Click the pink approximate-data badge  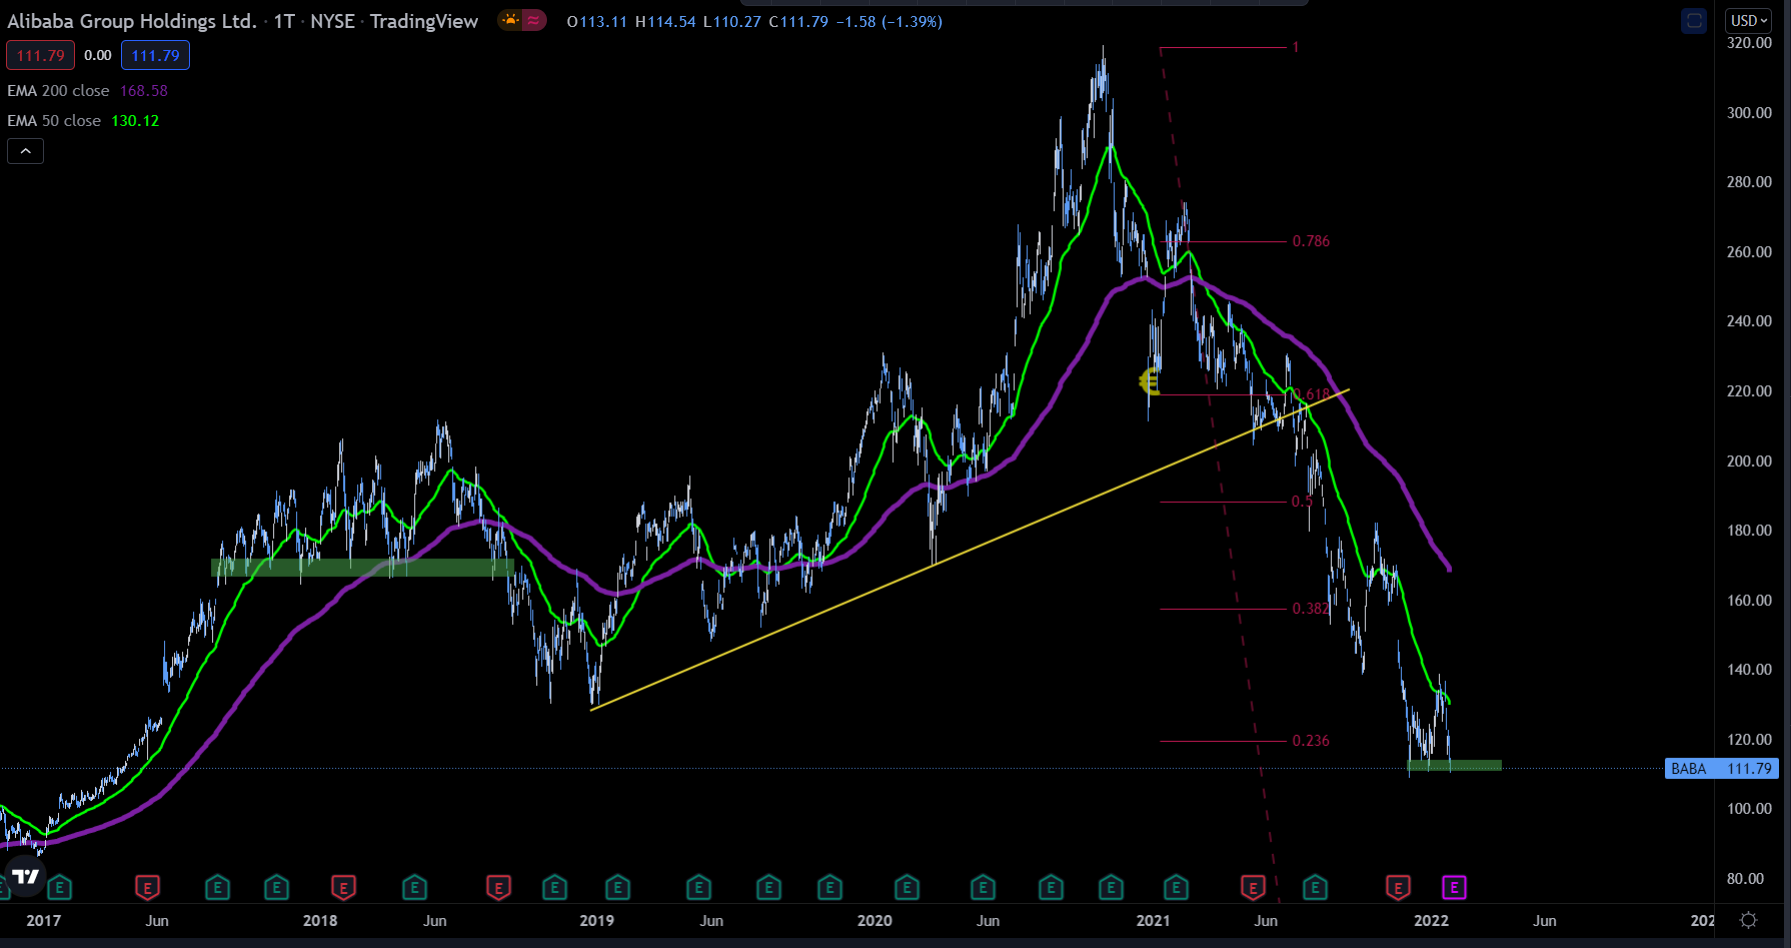click(534, 20)
